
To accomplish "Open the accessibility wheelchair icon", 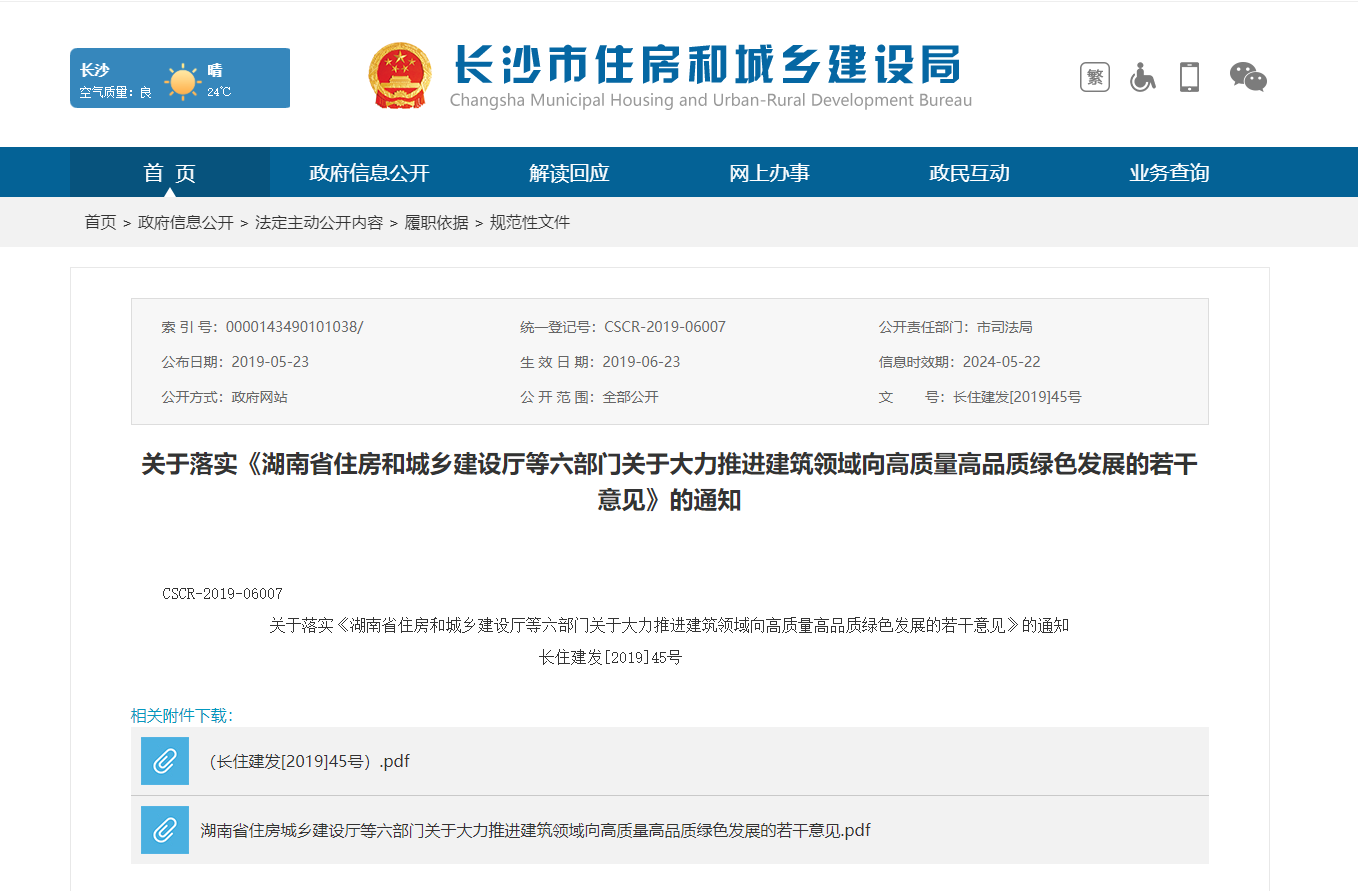I will (1142, 77).
